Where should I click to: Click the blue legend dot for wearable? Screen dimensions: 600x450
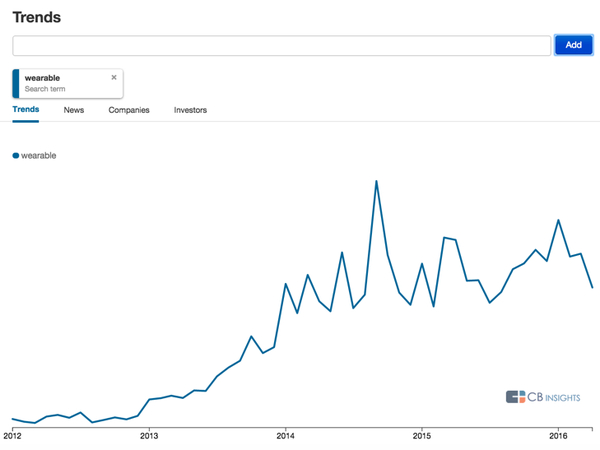click(x=16, y=155)
